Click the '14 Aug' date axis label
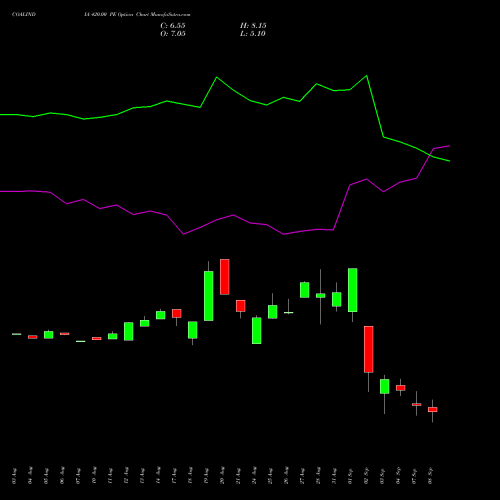The width and height of the screenshot is (500, 500). [x=158, y=476]
